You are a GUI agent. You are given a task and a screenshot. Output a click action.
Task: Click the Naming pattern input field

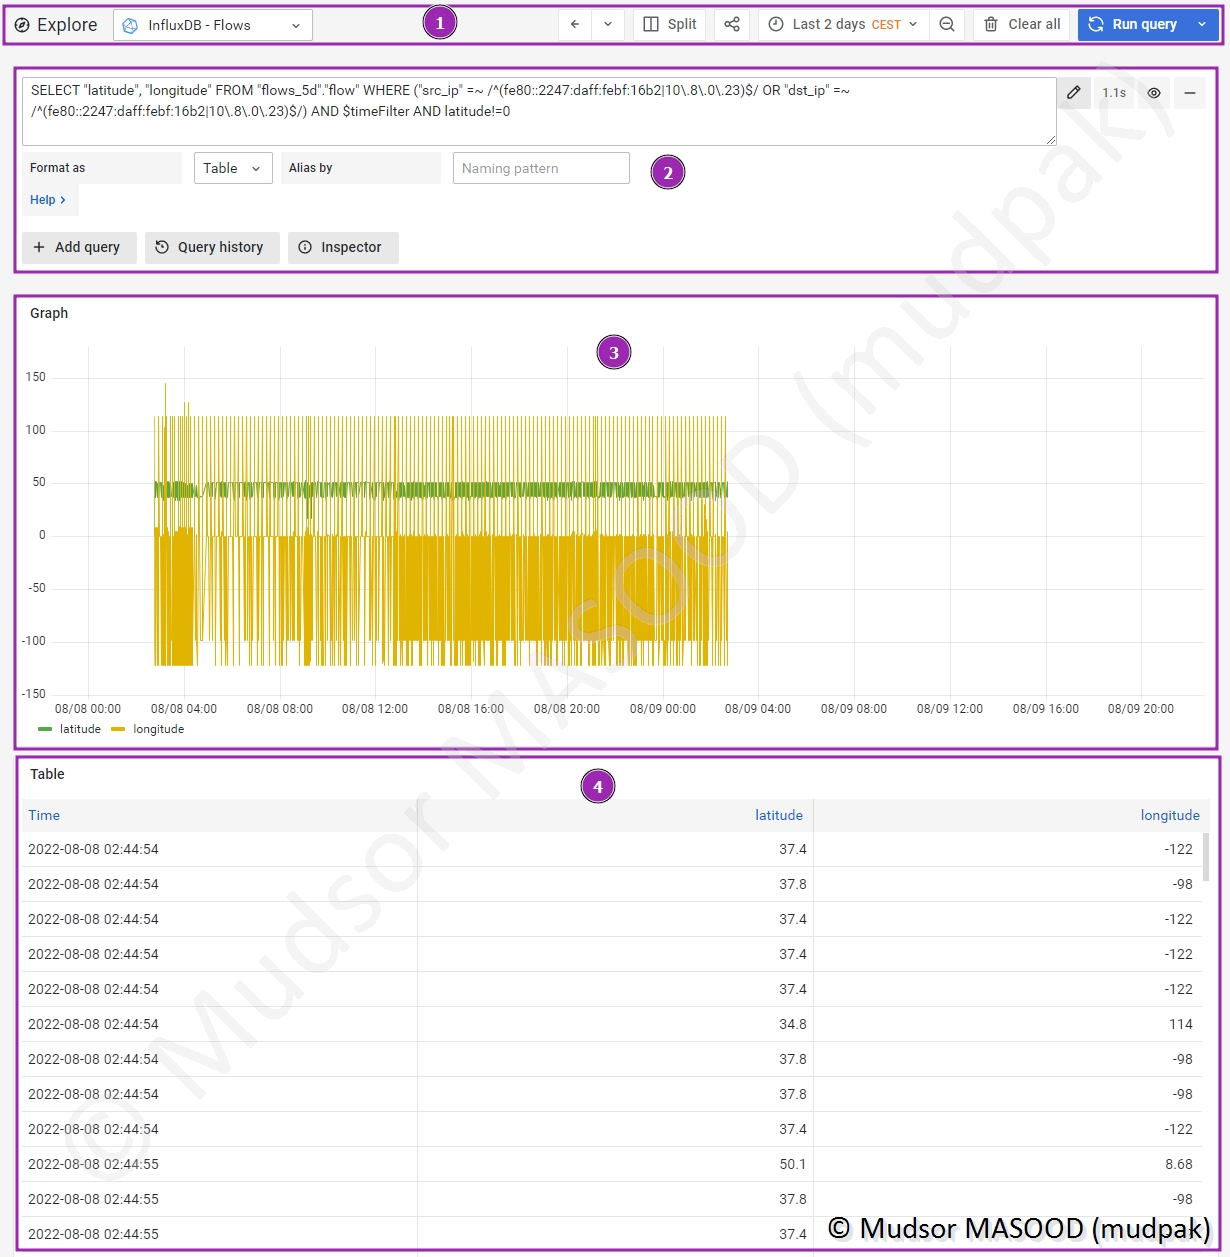click(x=541, y=169)
